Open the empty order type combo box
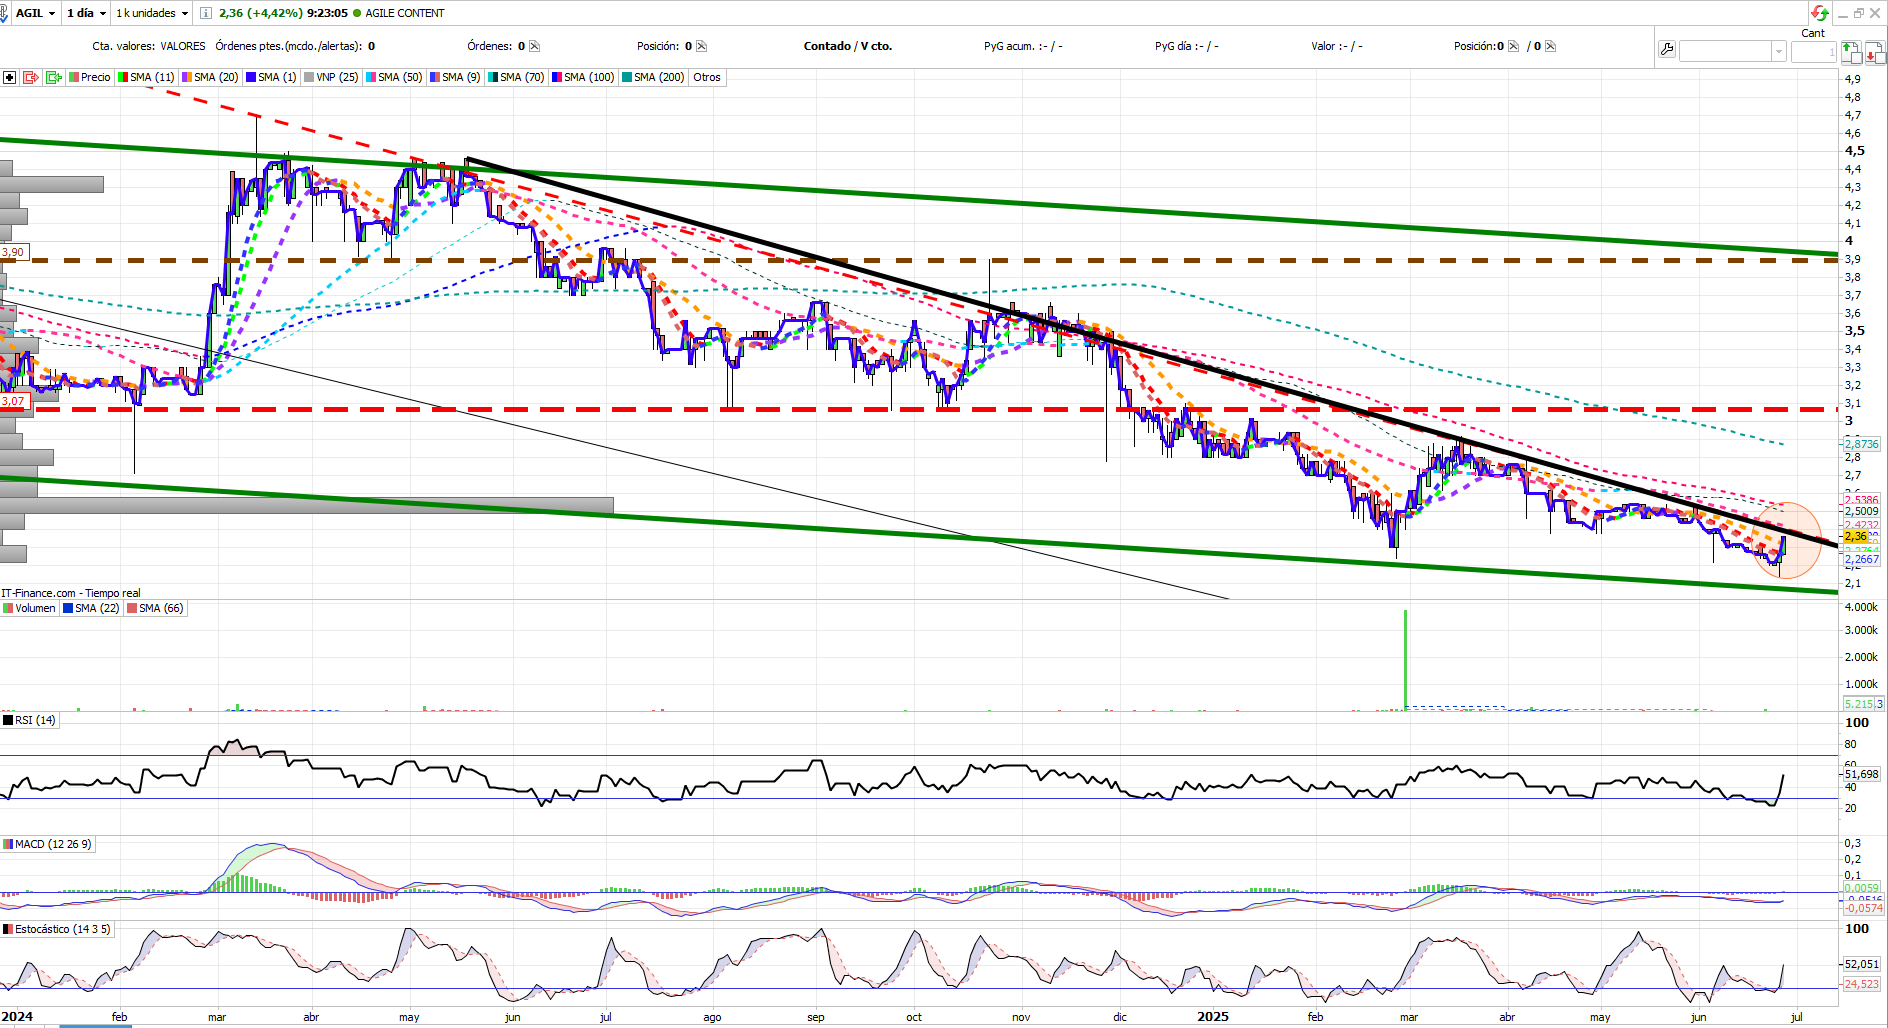This screenshot has width=1888, height=1028. 1732,51
